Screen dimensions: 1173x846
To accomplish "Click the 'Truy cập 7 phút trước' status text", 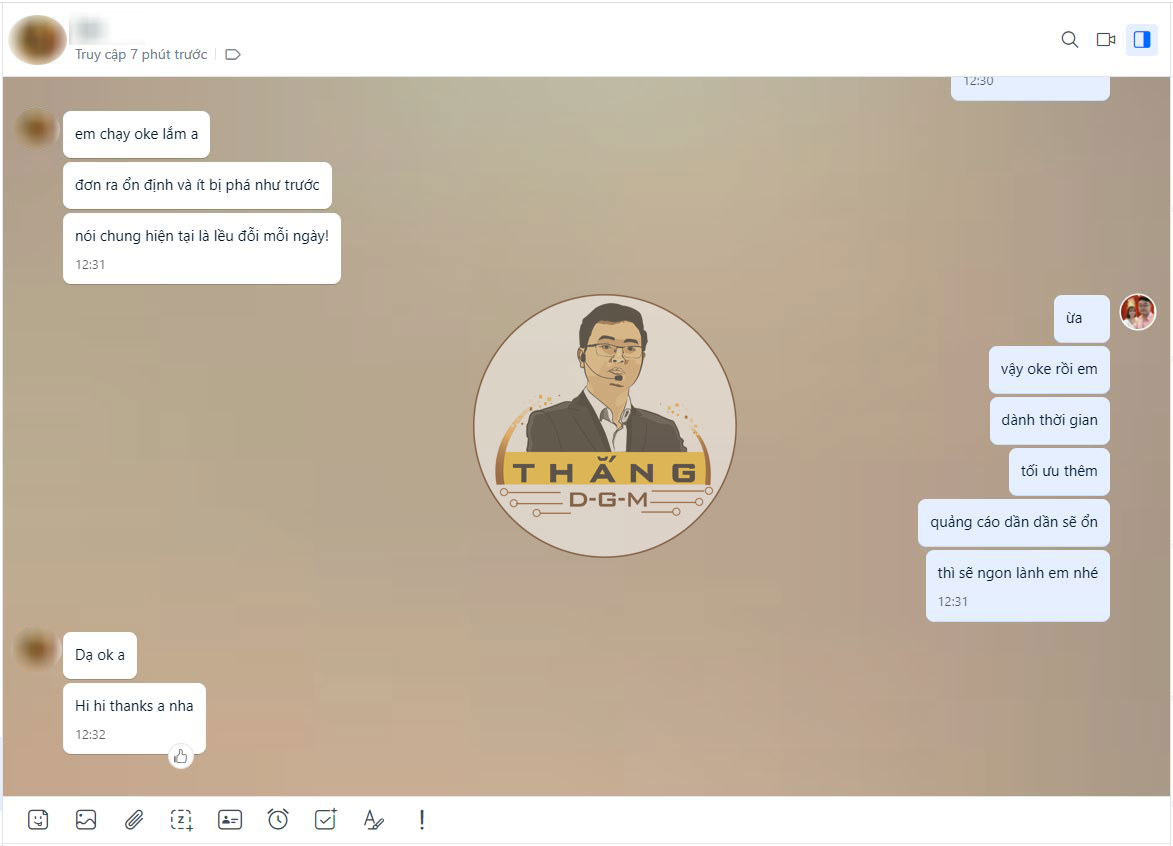I will [141, 55].
